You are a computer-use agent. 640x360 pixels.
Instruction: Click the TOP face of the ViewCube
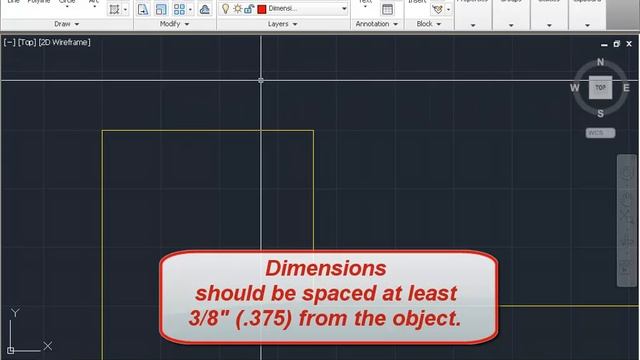coord(600,88)
